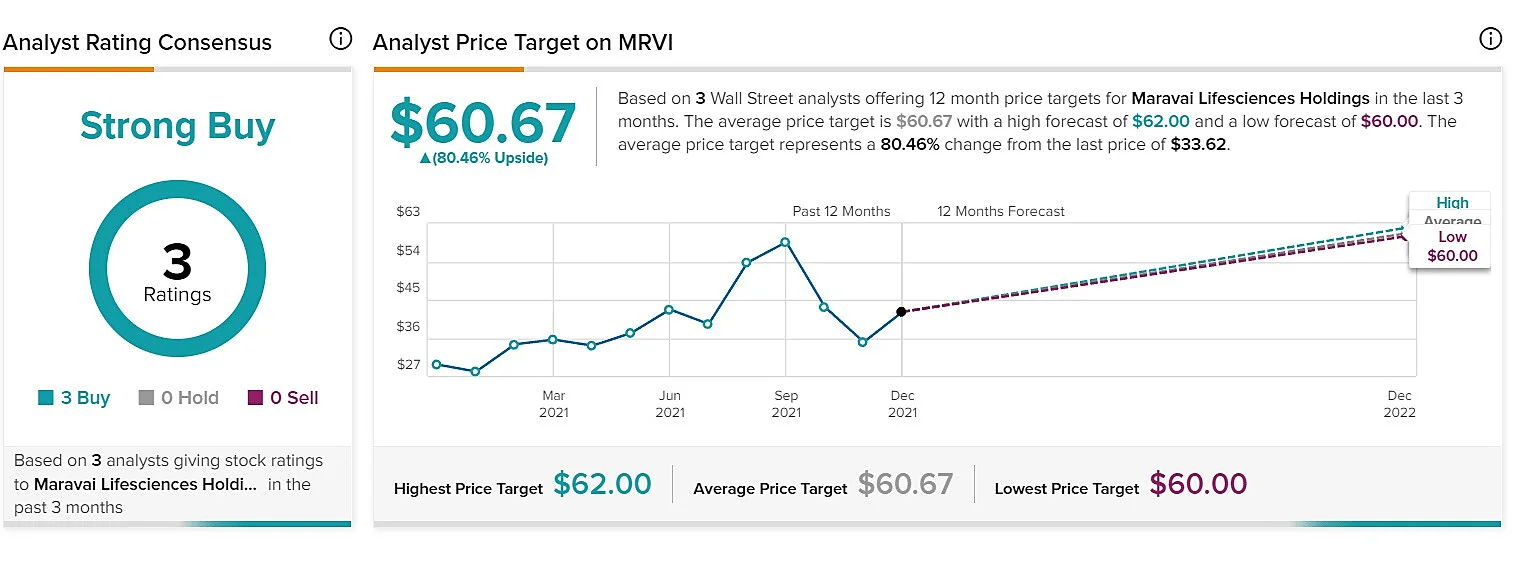Click the gray 0 Hold legend square
Image resolution: width=1530 pixels, height=566 pixels.
146,398
